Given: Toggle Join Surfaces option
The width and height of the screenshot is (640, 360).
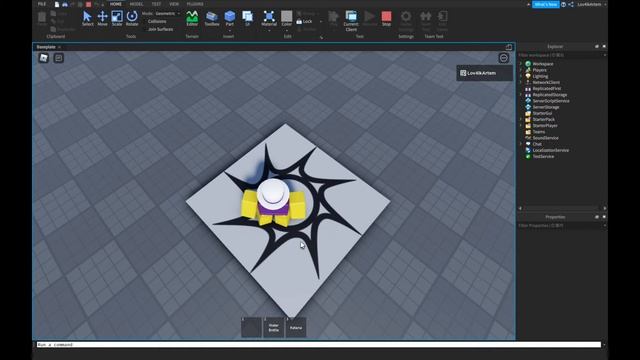Looking at the screenshot, I should click(x=160, y=29).
